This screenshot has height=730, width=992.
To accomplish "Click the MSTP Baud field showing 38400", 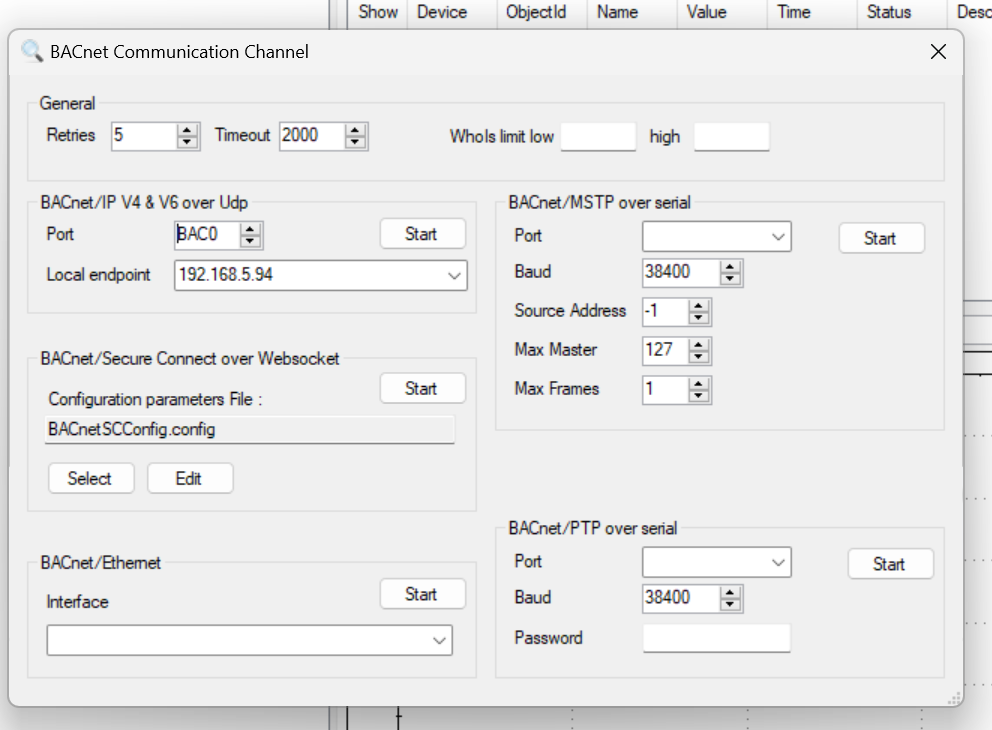I will [681, 273].
